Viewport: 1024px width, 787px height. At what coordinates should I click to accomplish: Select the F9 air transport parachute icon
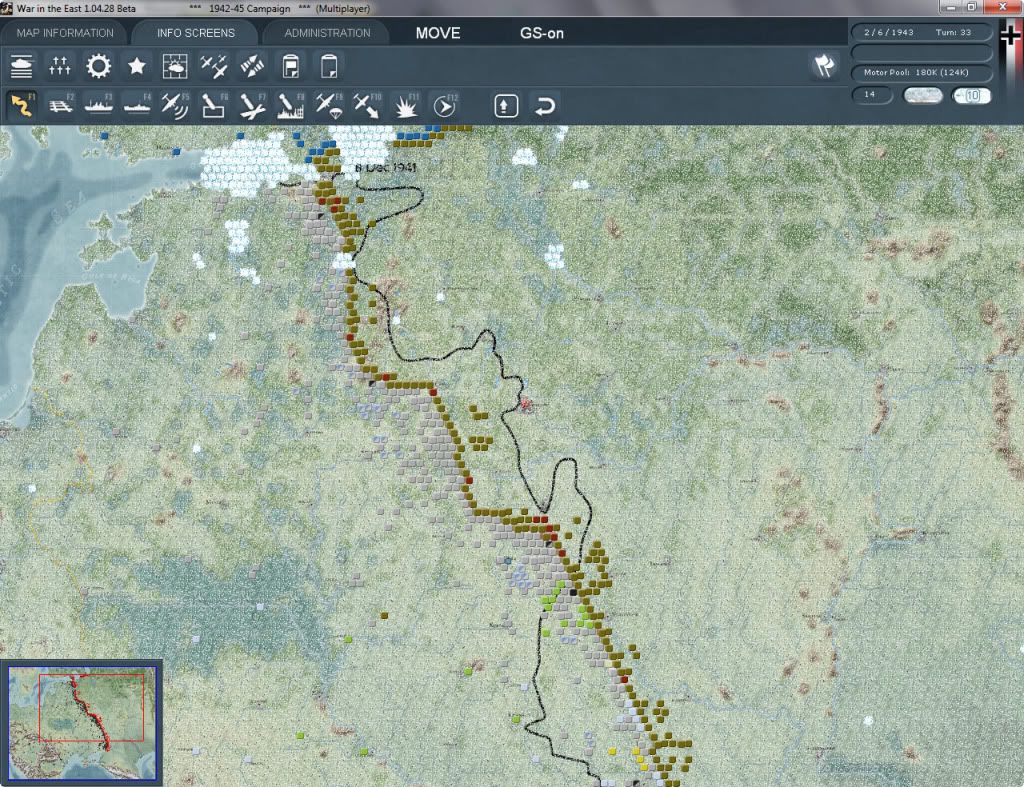point(329,106)
